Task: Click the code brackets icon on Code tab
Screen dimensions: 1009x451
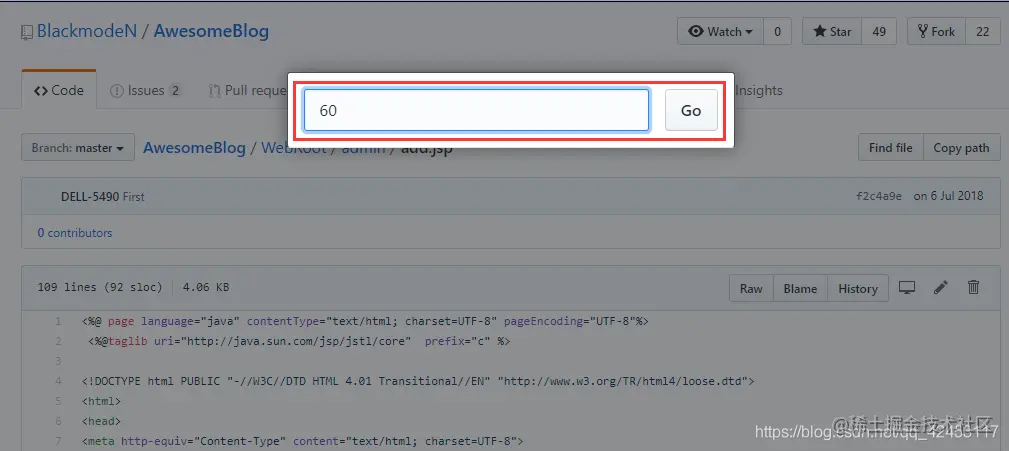Action: click(x=41, y=91)
